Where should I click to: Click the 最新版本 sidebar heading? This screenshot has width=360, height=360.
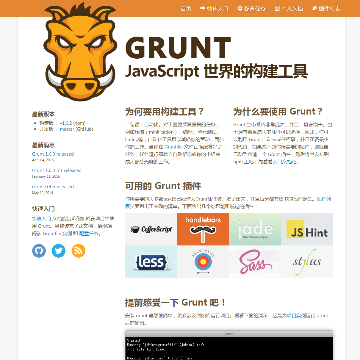[x=43, y=114]
